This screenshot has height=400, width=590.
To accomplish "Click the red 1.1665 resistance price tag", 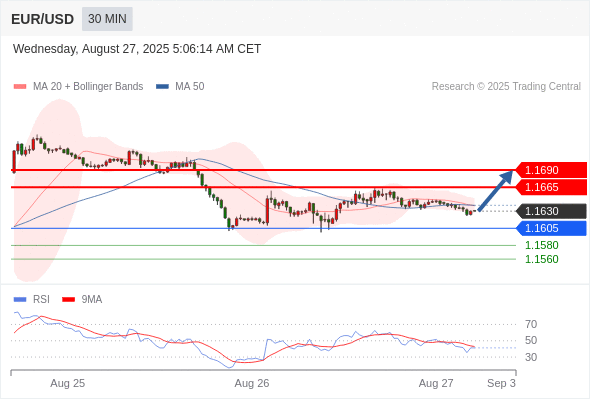I will [551, 187].
